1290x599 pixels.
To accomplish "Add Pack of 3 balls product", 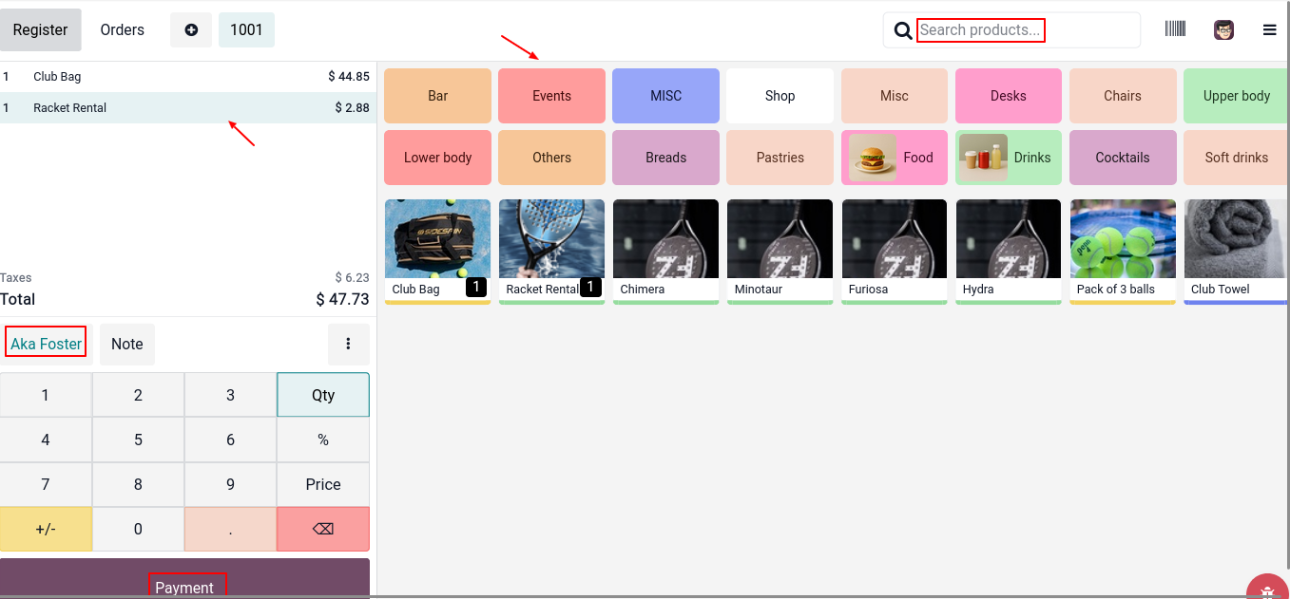I will [1122, 250].
